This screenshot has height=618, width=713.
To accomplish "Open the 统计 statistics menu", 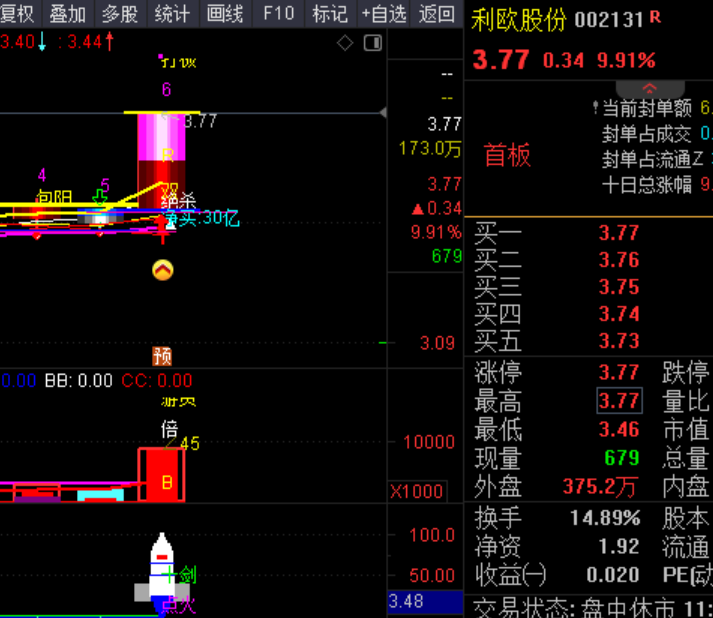I will [173, 14].
